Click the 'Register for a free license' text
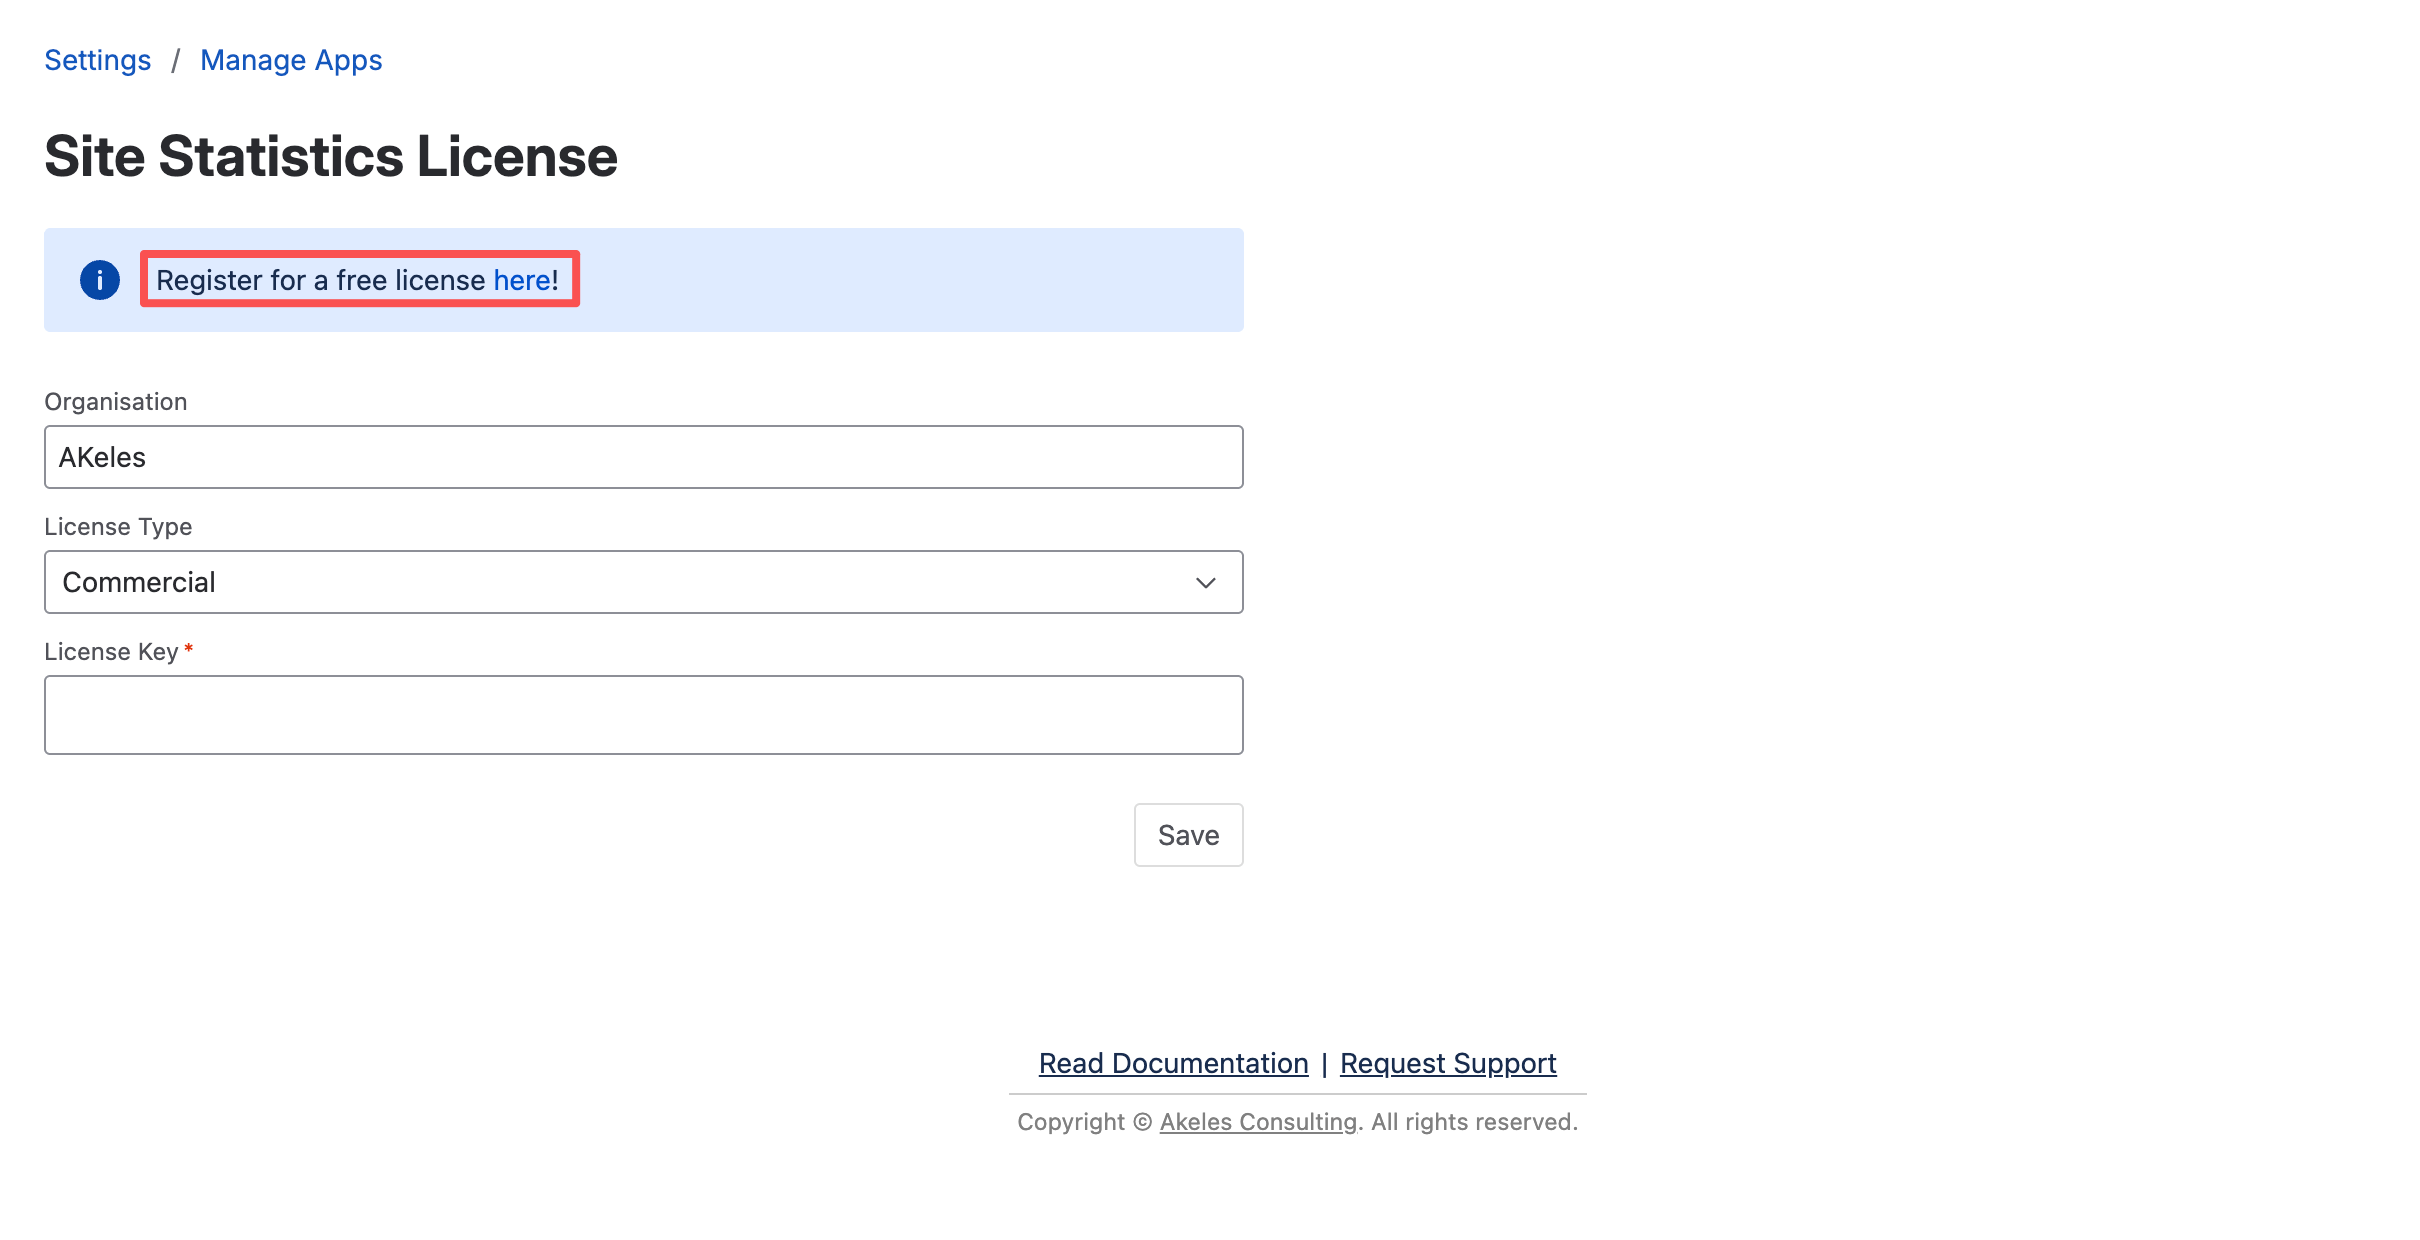 [x=320, y=280]
